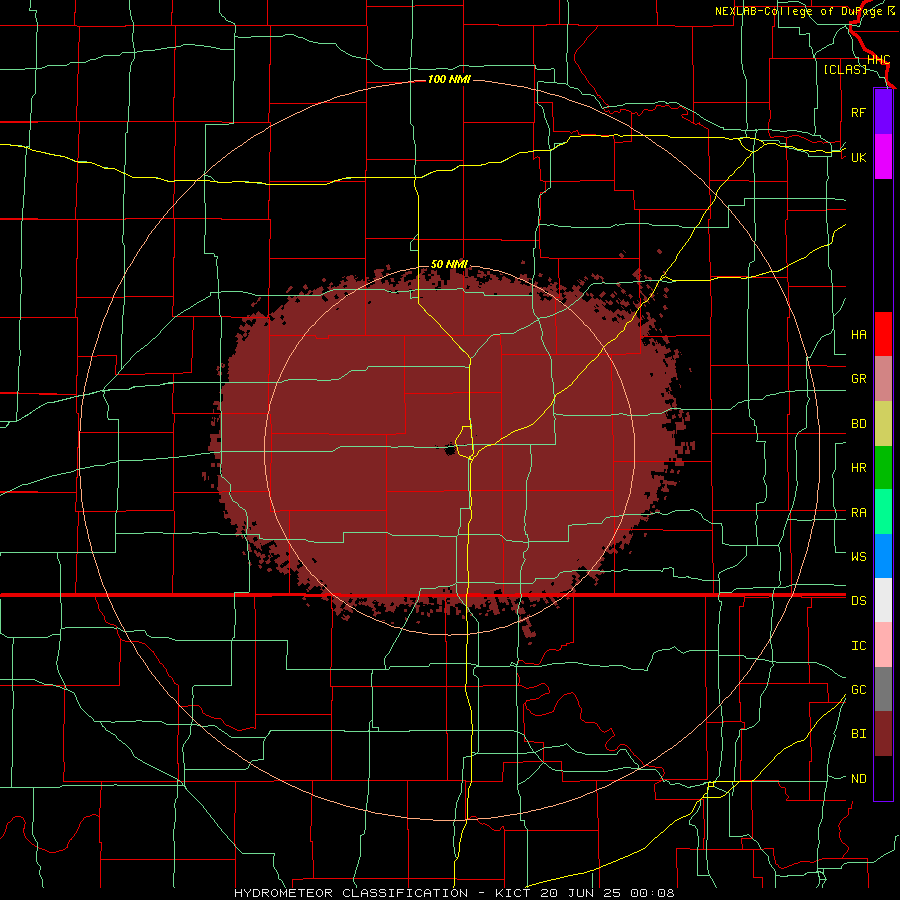
Task: Click the "IC" legend label
Action: pyautogui.click(x=858, y=646)
